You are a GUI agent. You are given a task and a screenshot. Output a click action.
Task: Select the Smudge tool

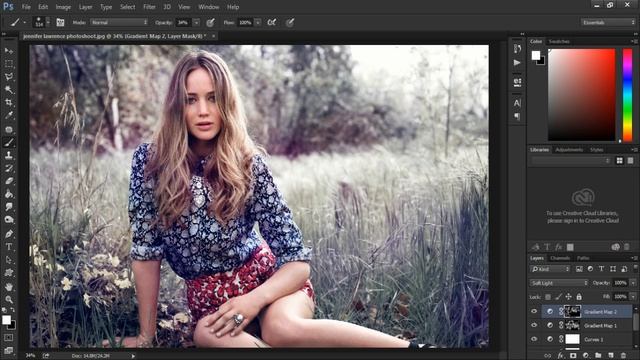9,207
